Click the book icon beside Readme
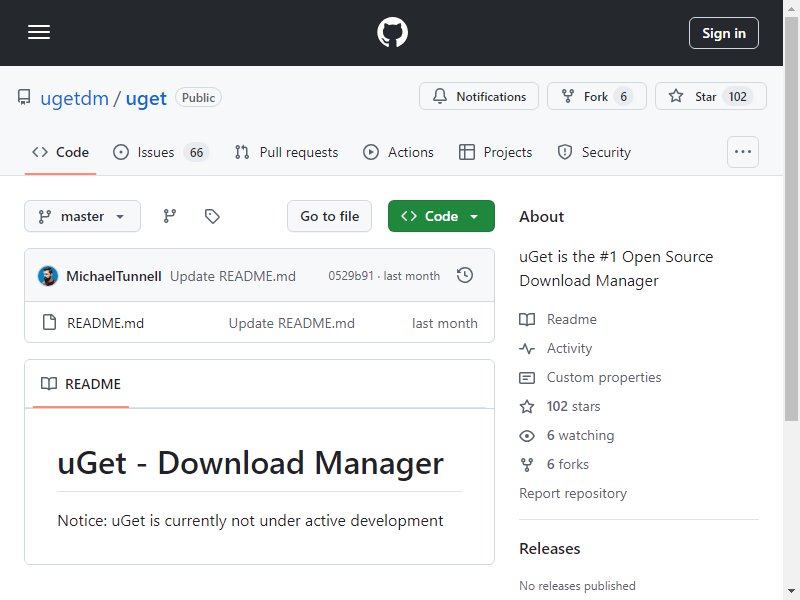The image size is (800, 600). point(527,320)
